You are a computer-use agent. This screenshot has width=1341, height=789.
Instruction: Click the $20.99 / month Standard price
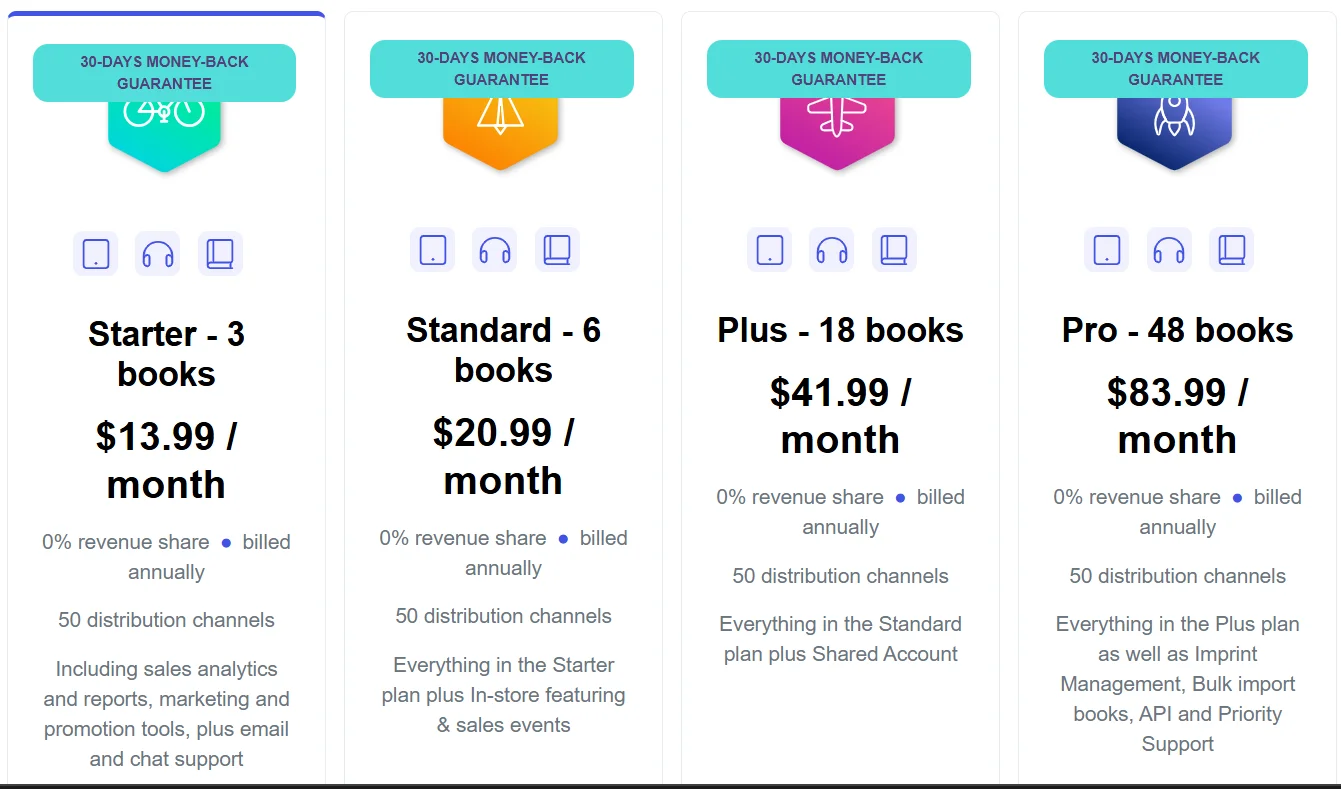point(503,456)
